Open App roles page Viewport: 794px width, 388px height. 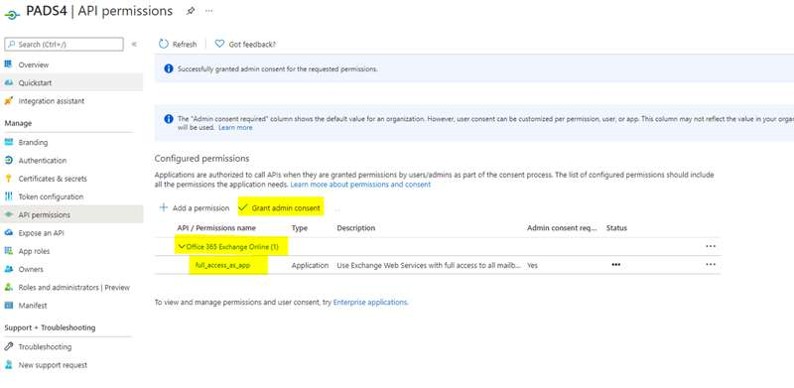[x=34, y=251]
